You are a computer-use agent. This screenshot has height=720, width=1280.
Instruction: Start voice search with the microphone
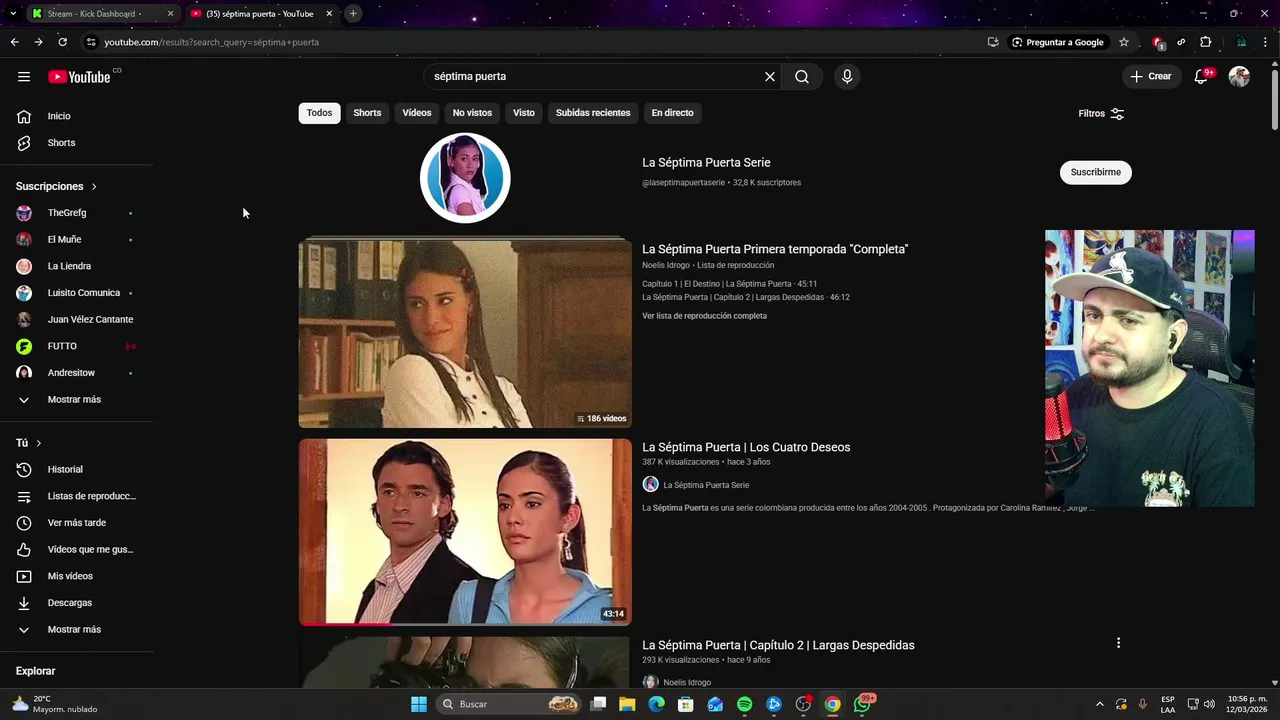(847, 77)
